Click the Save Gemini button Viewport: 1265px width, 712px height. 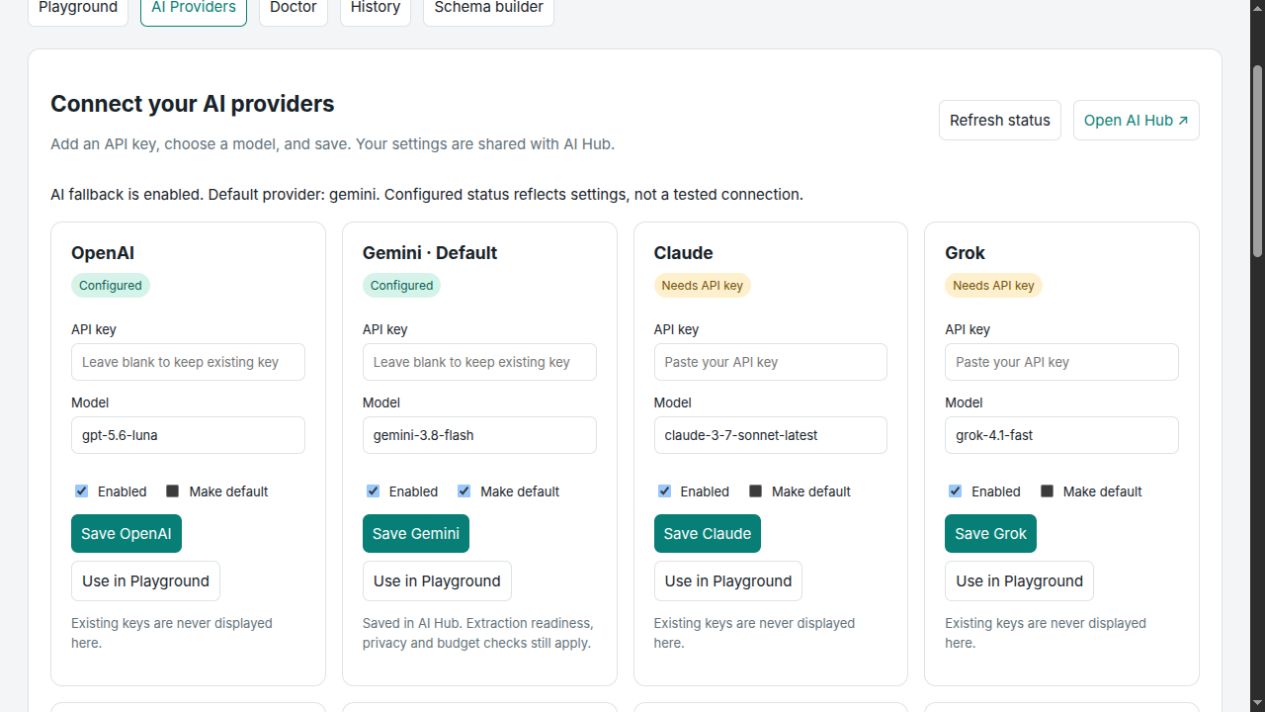point(416,533)
